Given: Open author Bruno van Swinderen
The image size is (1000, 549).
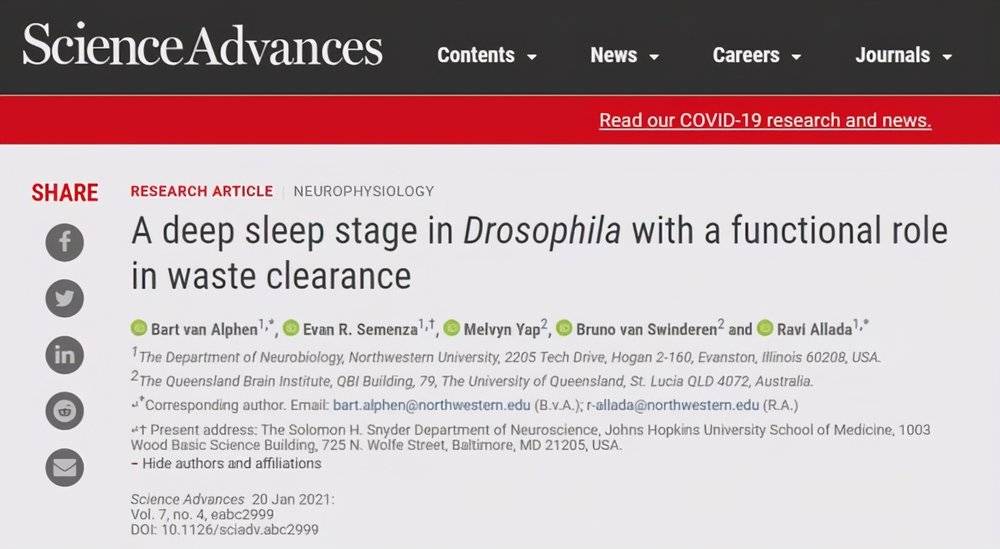Looking at the screenshot, I should pyautogui.click(x=647, y=329).
